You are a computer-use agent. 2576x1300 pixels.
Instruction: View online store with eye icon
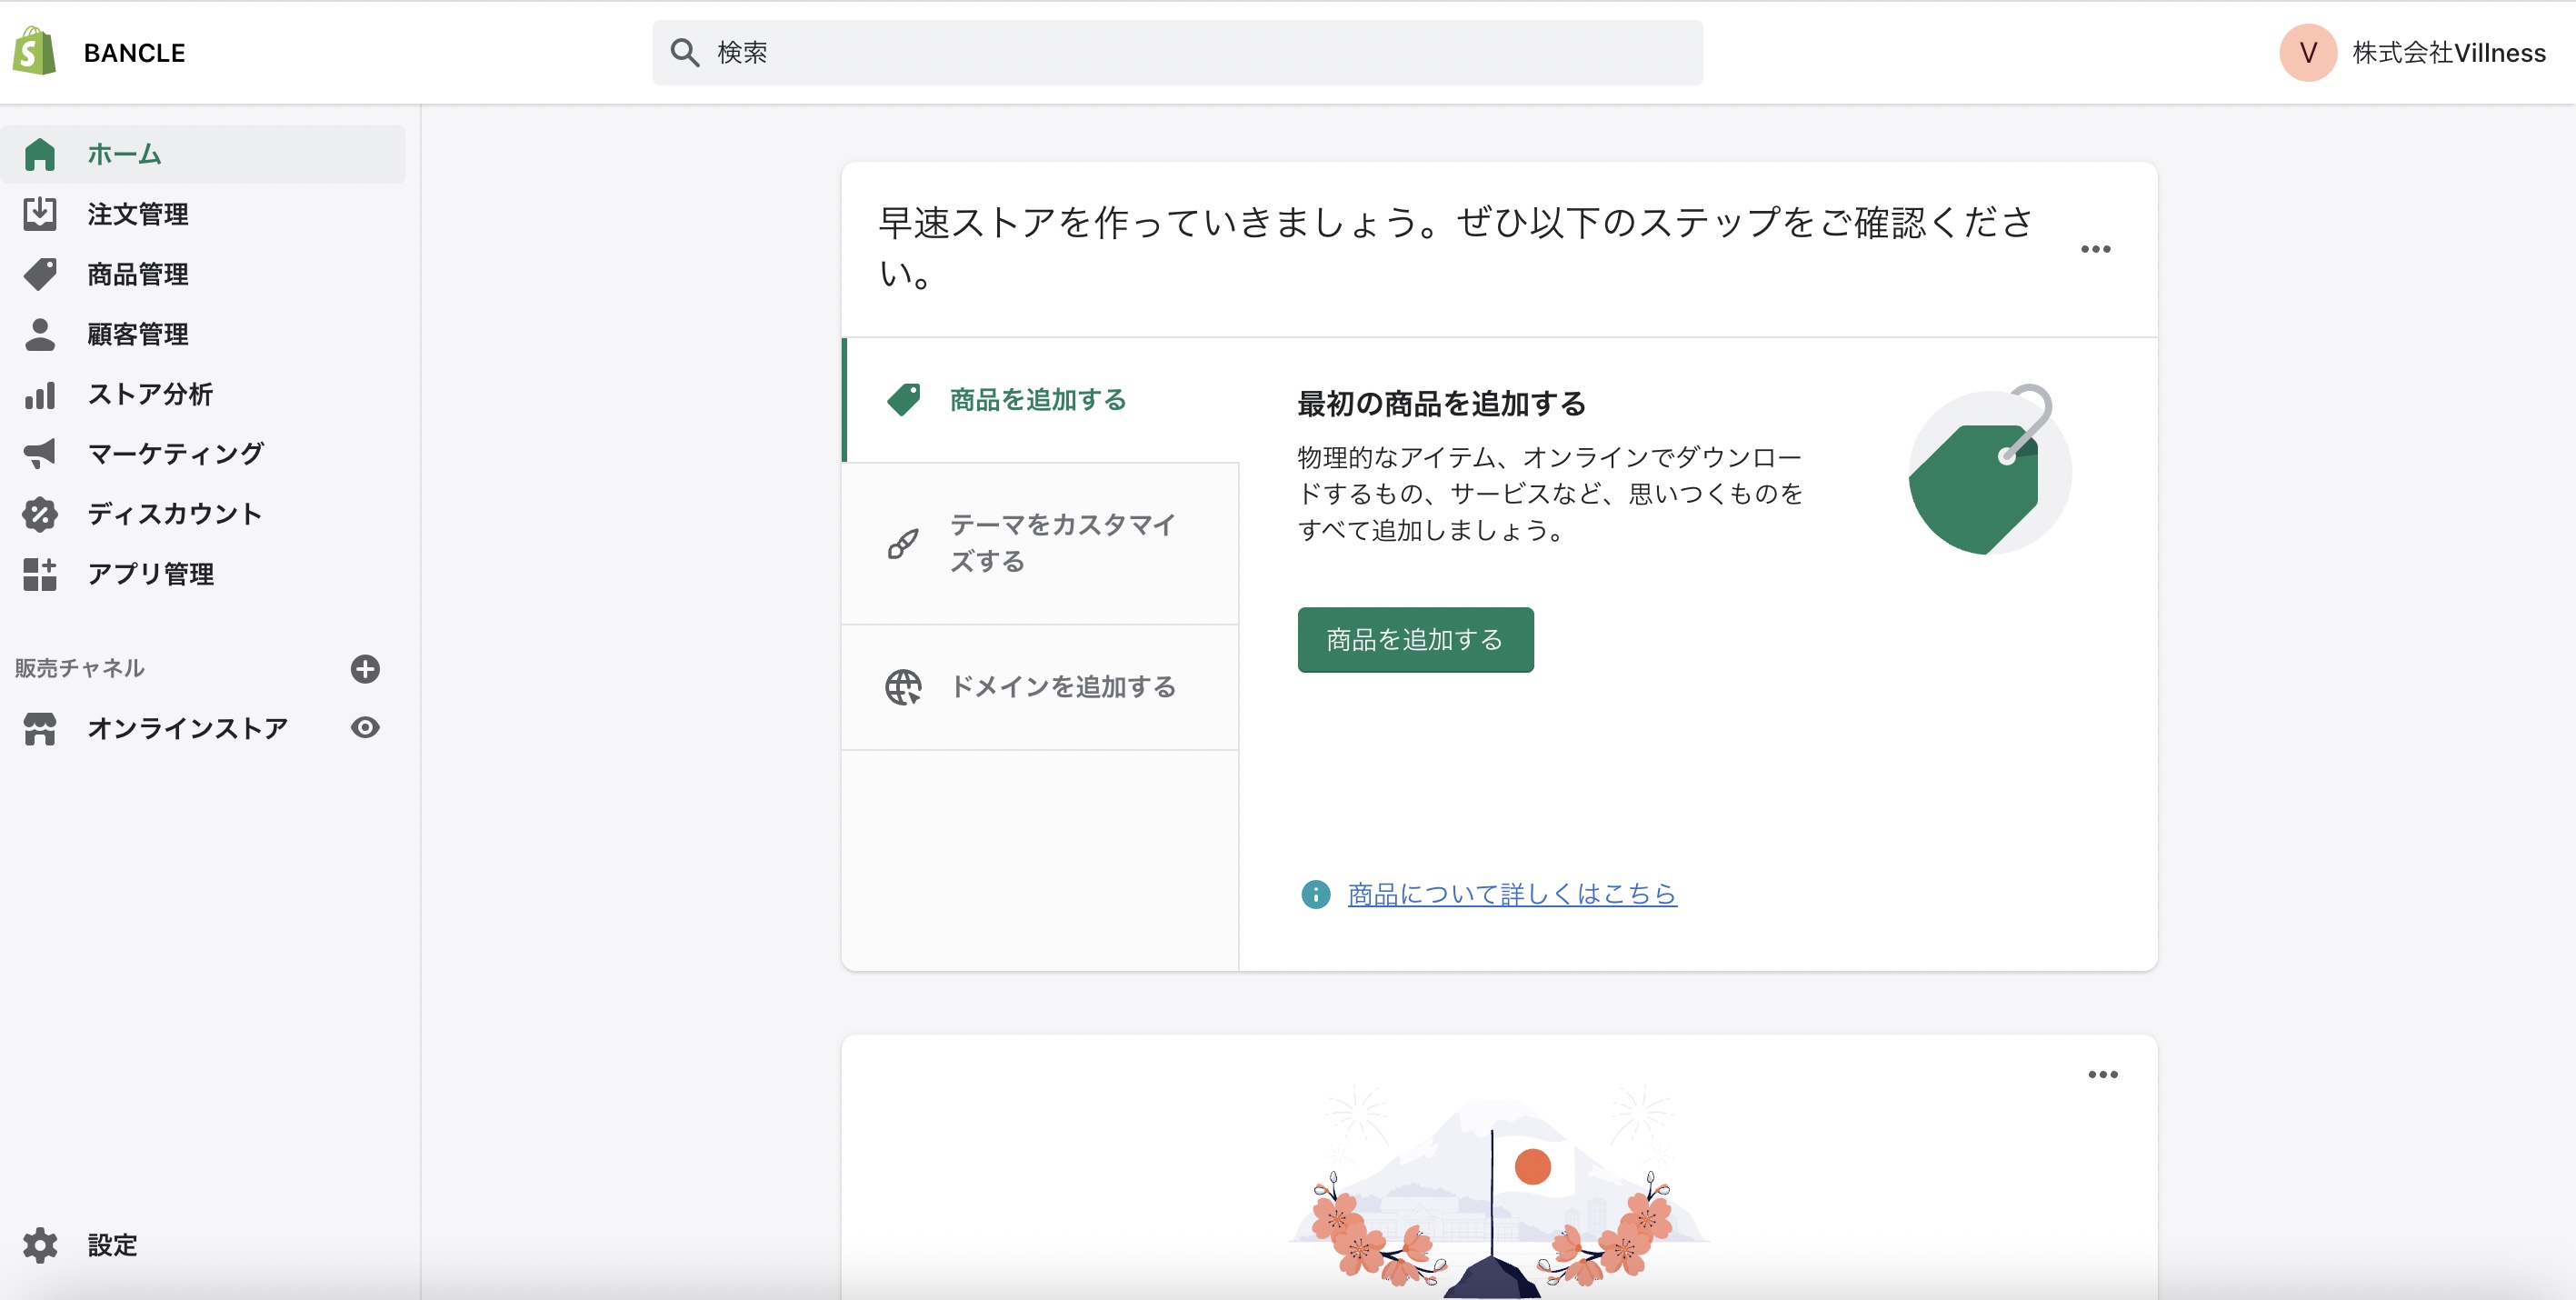365,728
